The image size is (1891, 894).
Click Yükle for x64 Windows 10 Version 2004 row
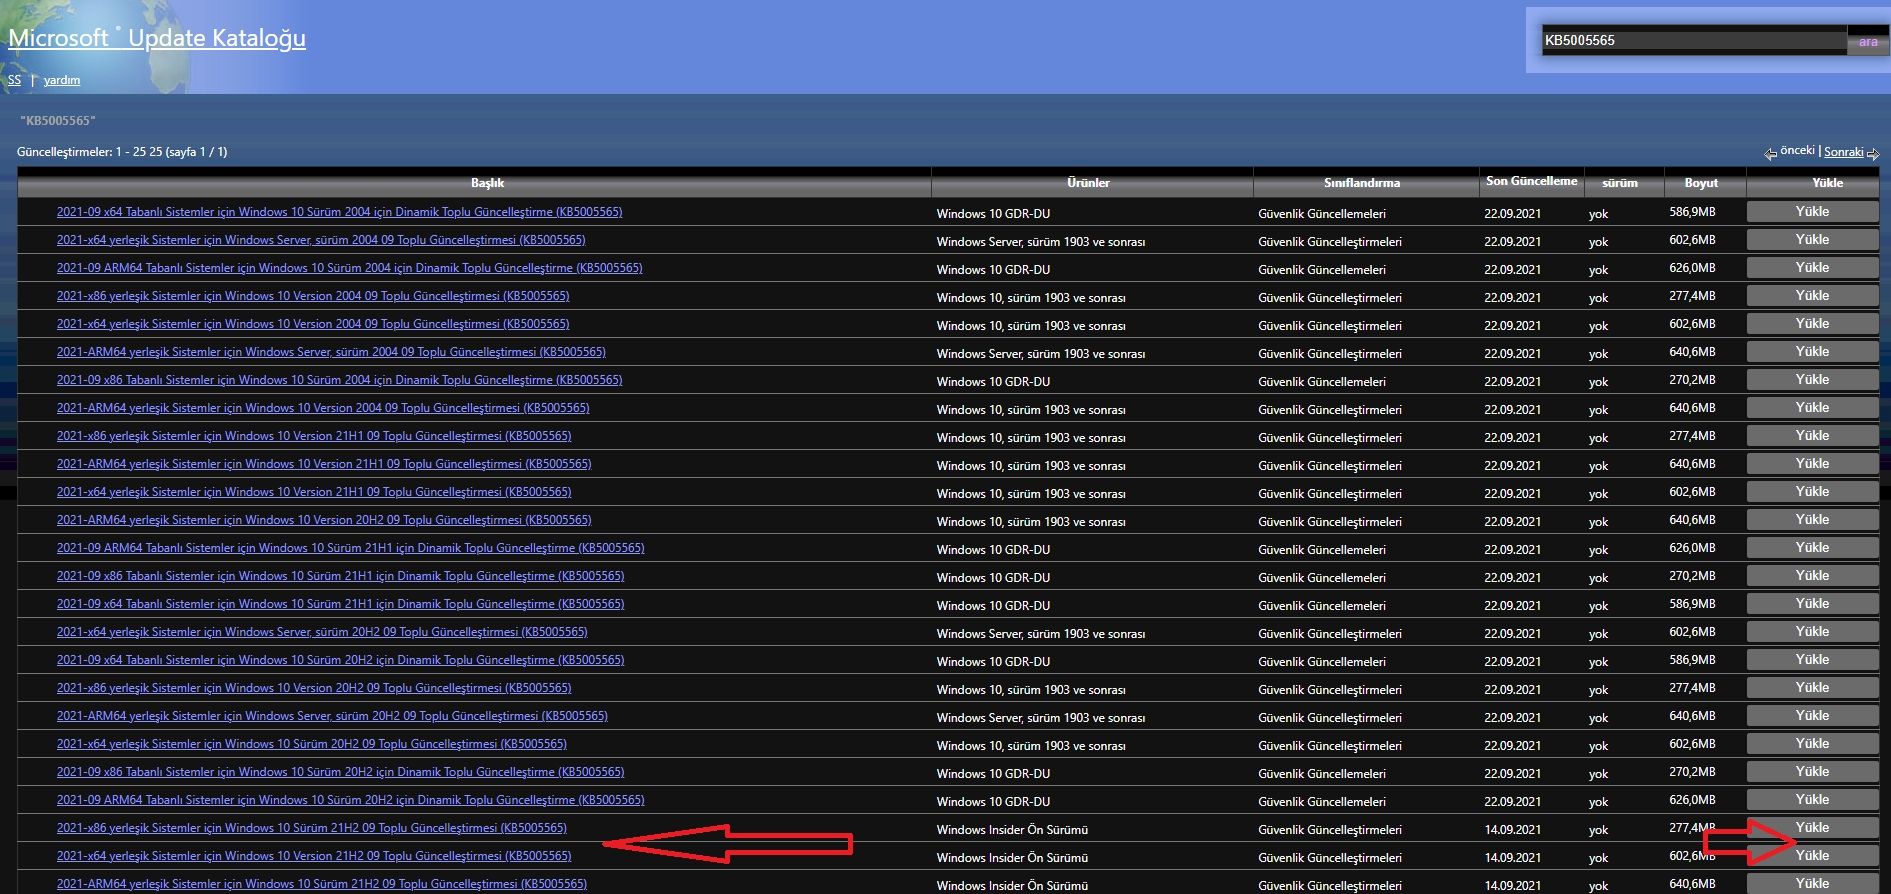pyautogui.click(x=1812, y=324)
